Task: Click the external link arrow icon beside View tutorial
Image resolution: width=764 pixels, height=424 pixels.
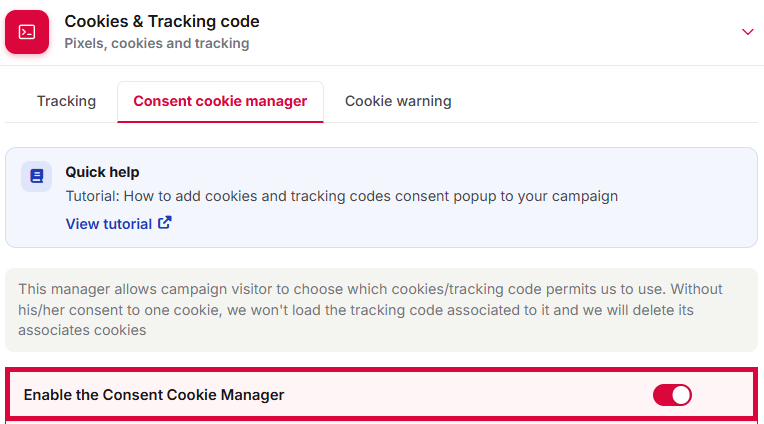Action: pos(165,223)
